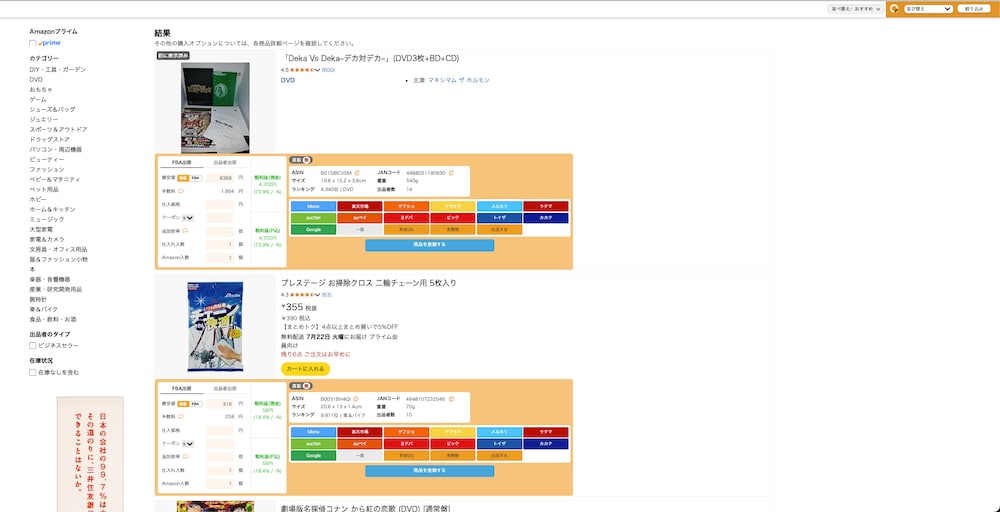Click the prime logo in sidebar
Viewport: 1000px width, 512px height.
point(49,43)
